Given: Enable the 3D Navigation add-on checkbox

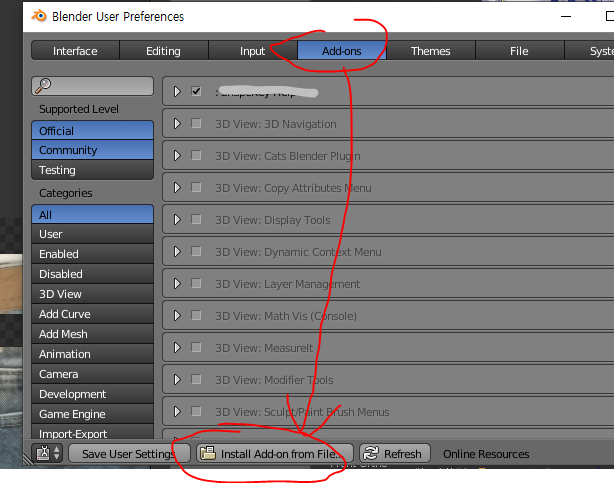Looking at the screenshot, I should pyautogui.click(x=196, y=123).
